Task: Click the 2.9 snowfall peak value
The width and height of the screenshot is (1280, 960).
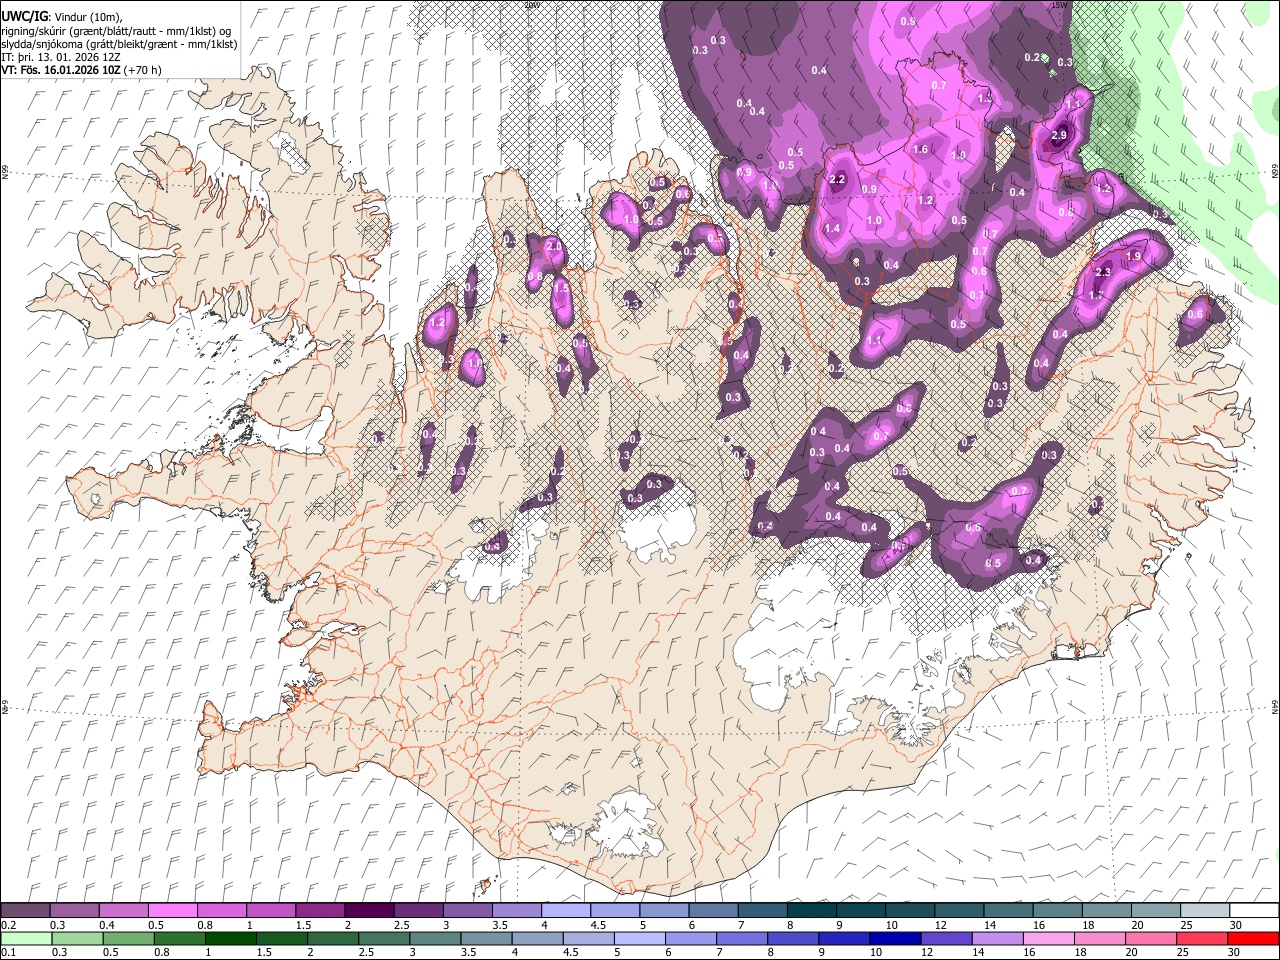Action: point(1060,136)
